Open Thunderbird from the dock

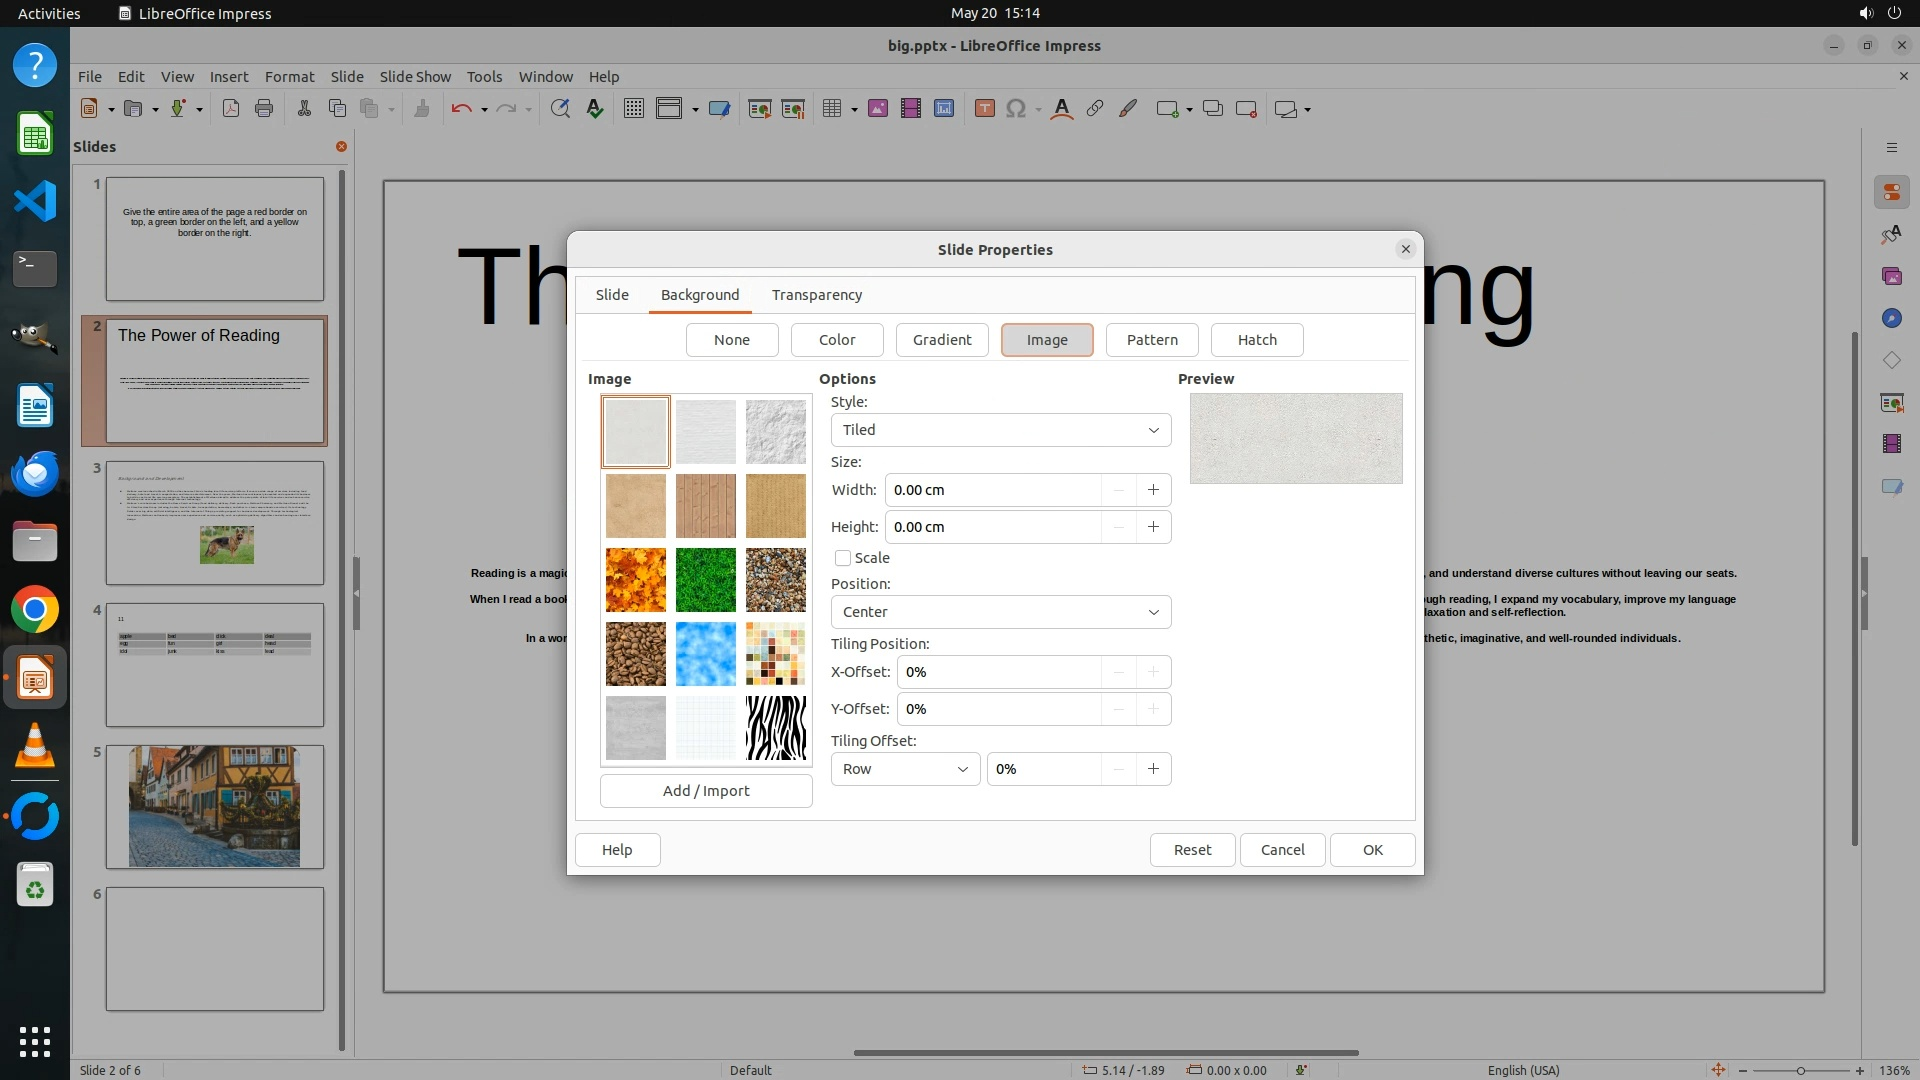pyautogui.click(x=35, y=473)
